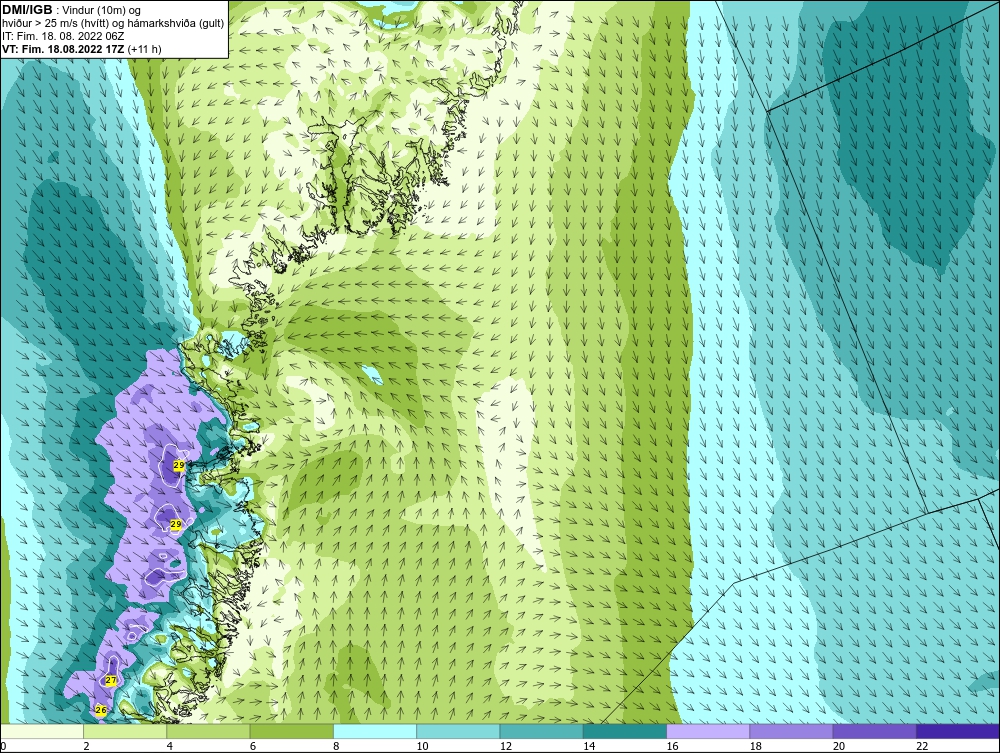Click the 16–18 m/s lavender legend swatch
This screenshot has height=753, width=1000.
[x=708, y=731]
